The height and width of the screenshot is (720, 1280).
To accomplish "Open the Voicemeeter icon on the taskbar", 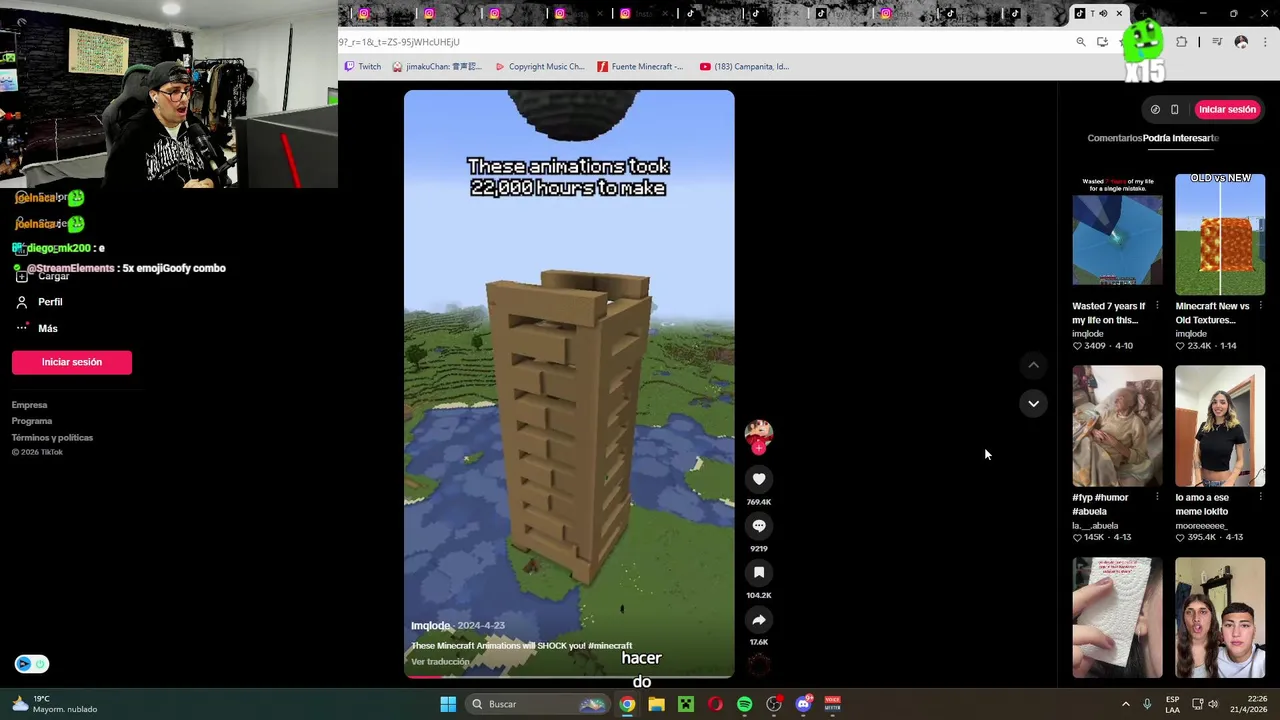I will tap(832, 704).
